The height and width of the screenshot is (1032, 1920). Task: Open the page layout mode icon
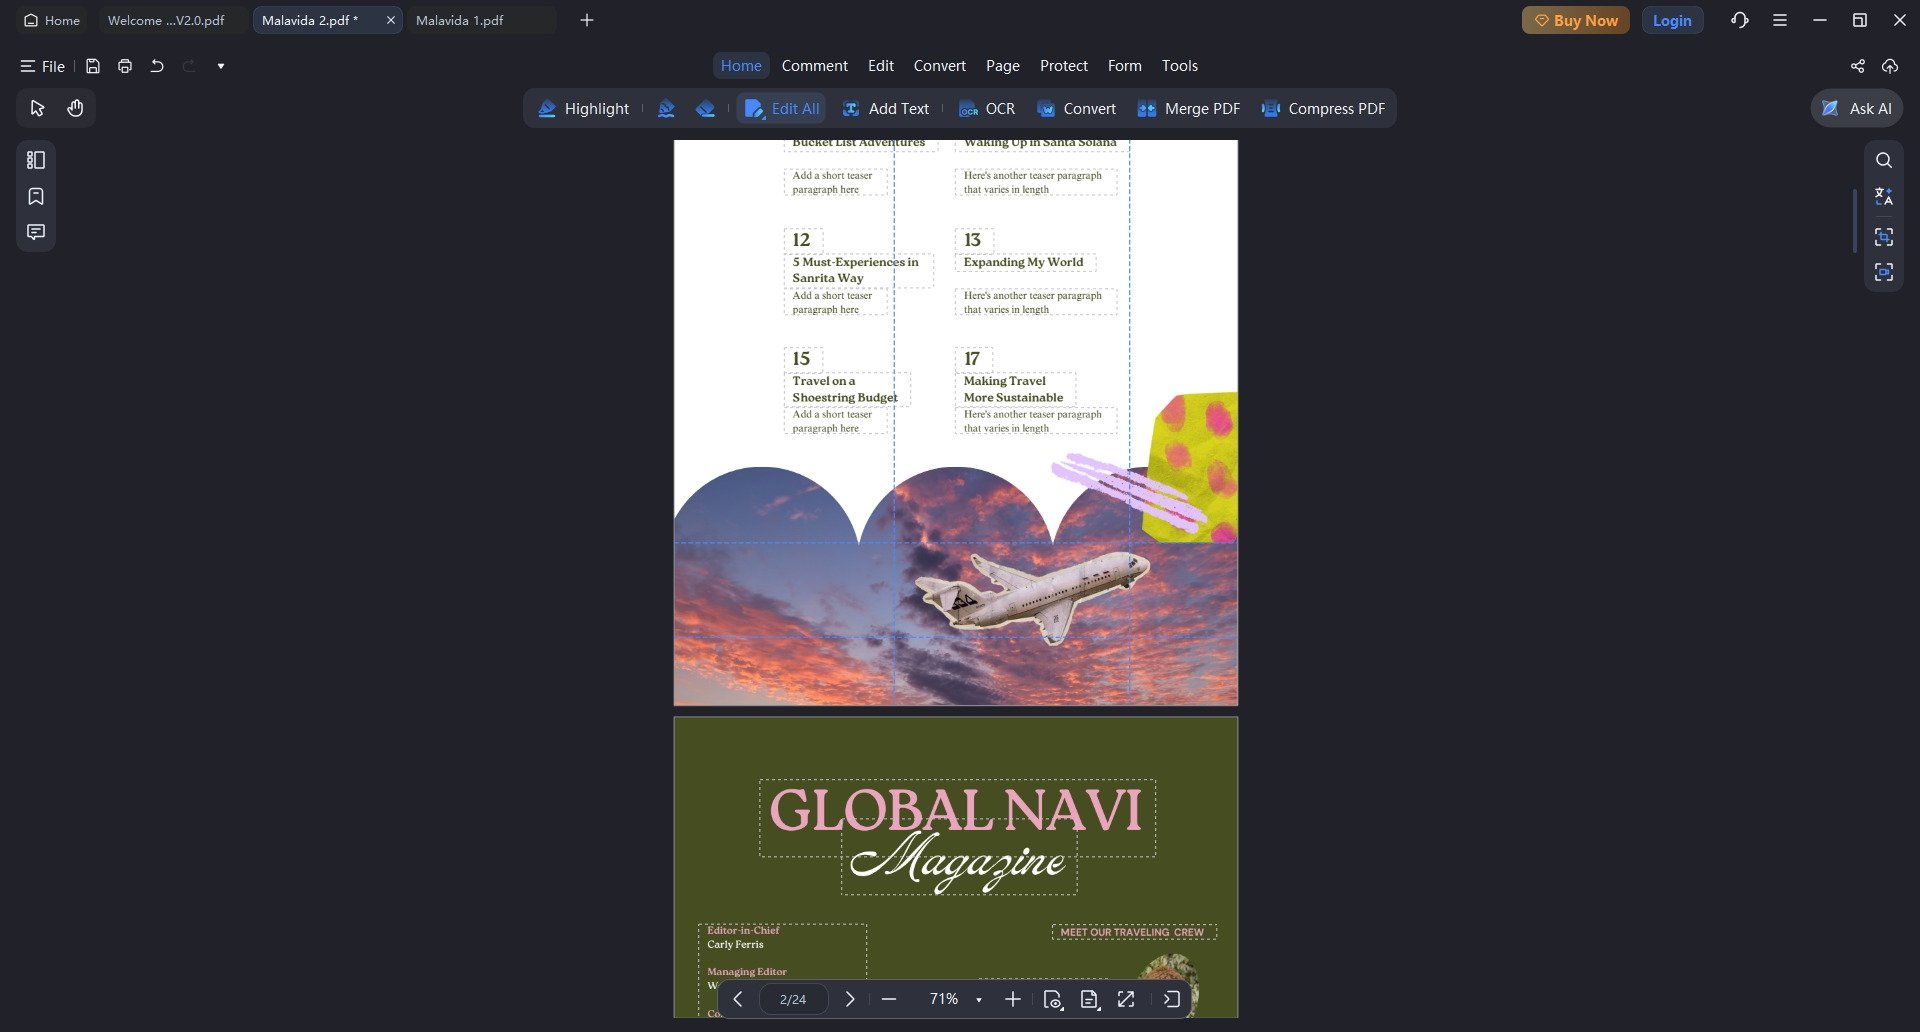point(1090,999)
